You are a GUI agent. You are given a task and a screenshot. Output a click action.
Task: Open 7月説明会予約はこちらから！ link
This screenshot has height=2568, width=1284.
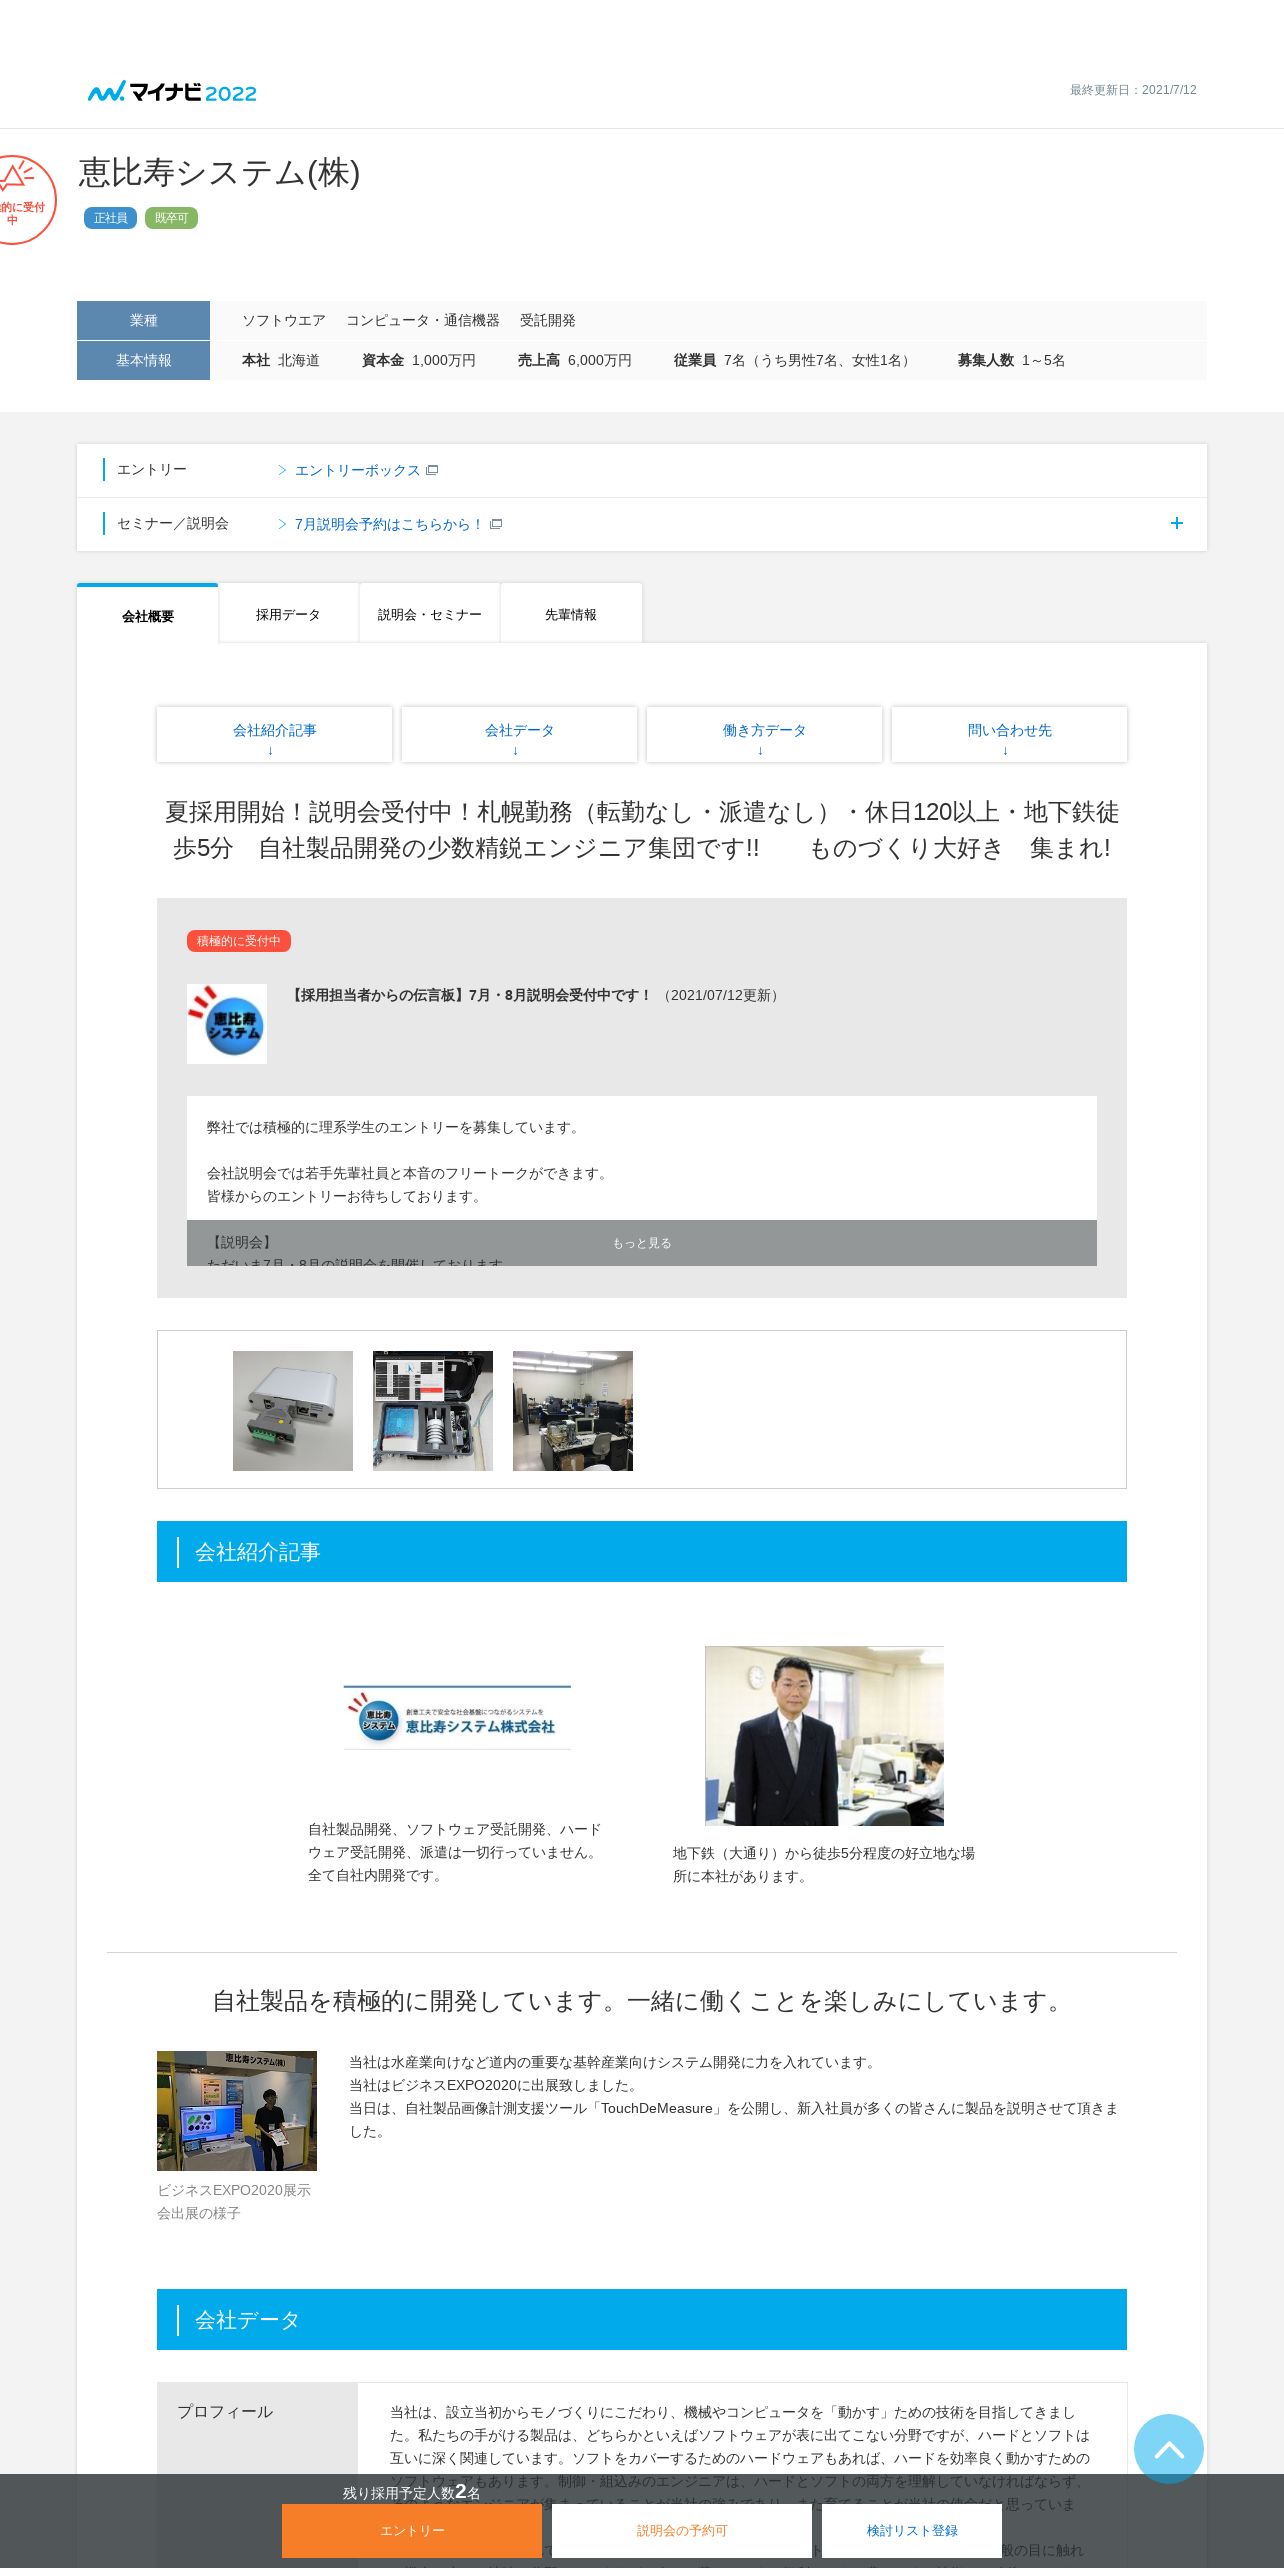pos(389,524)
